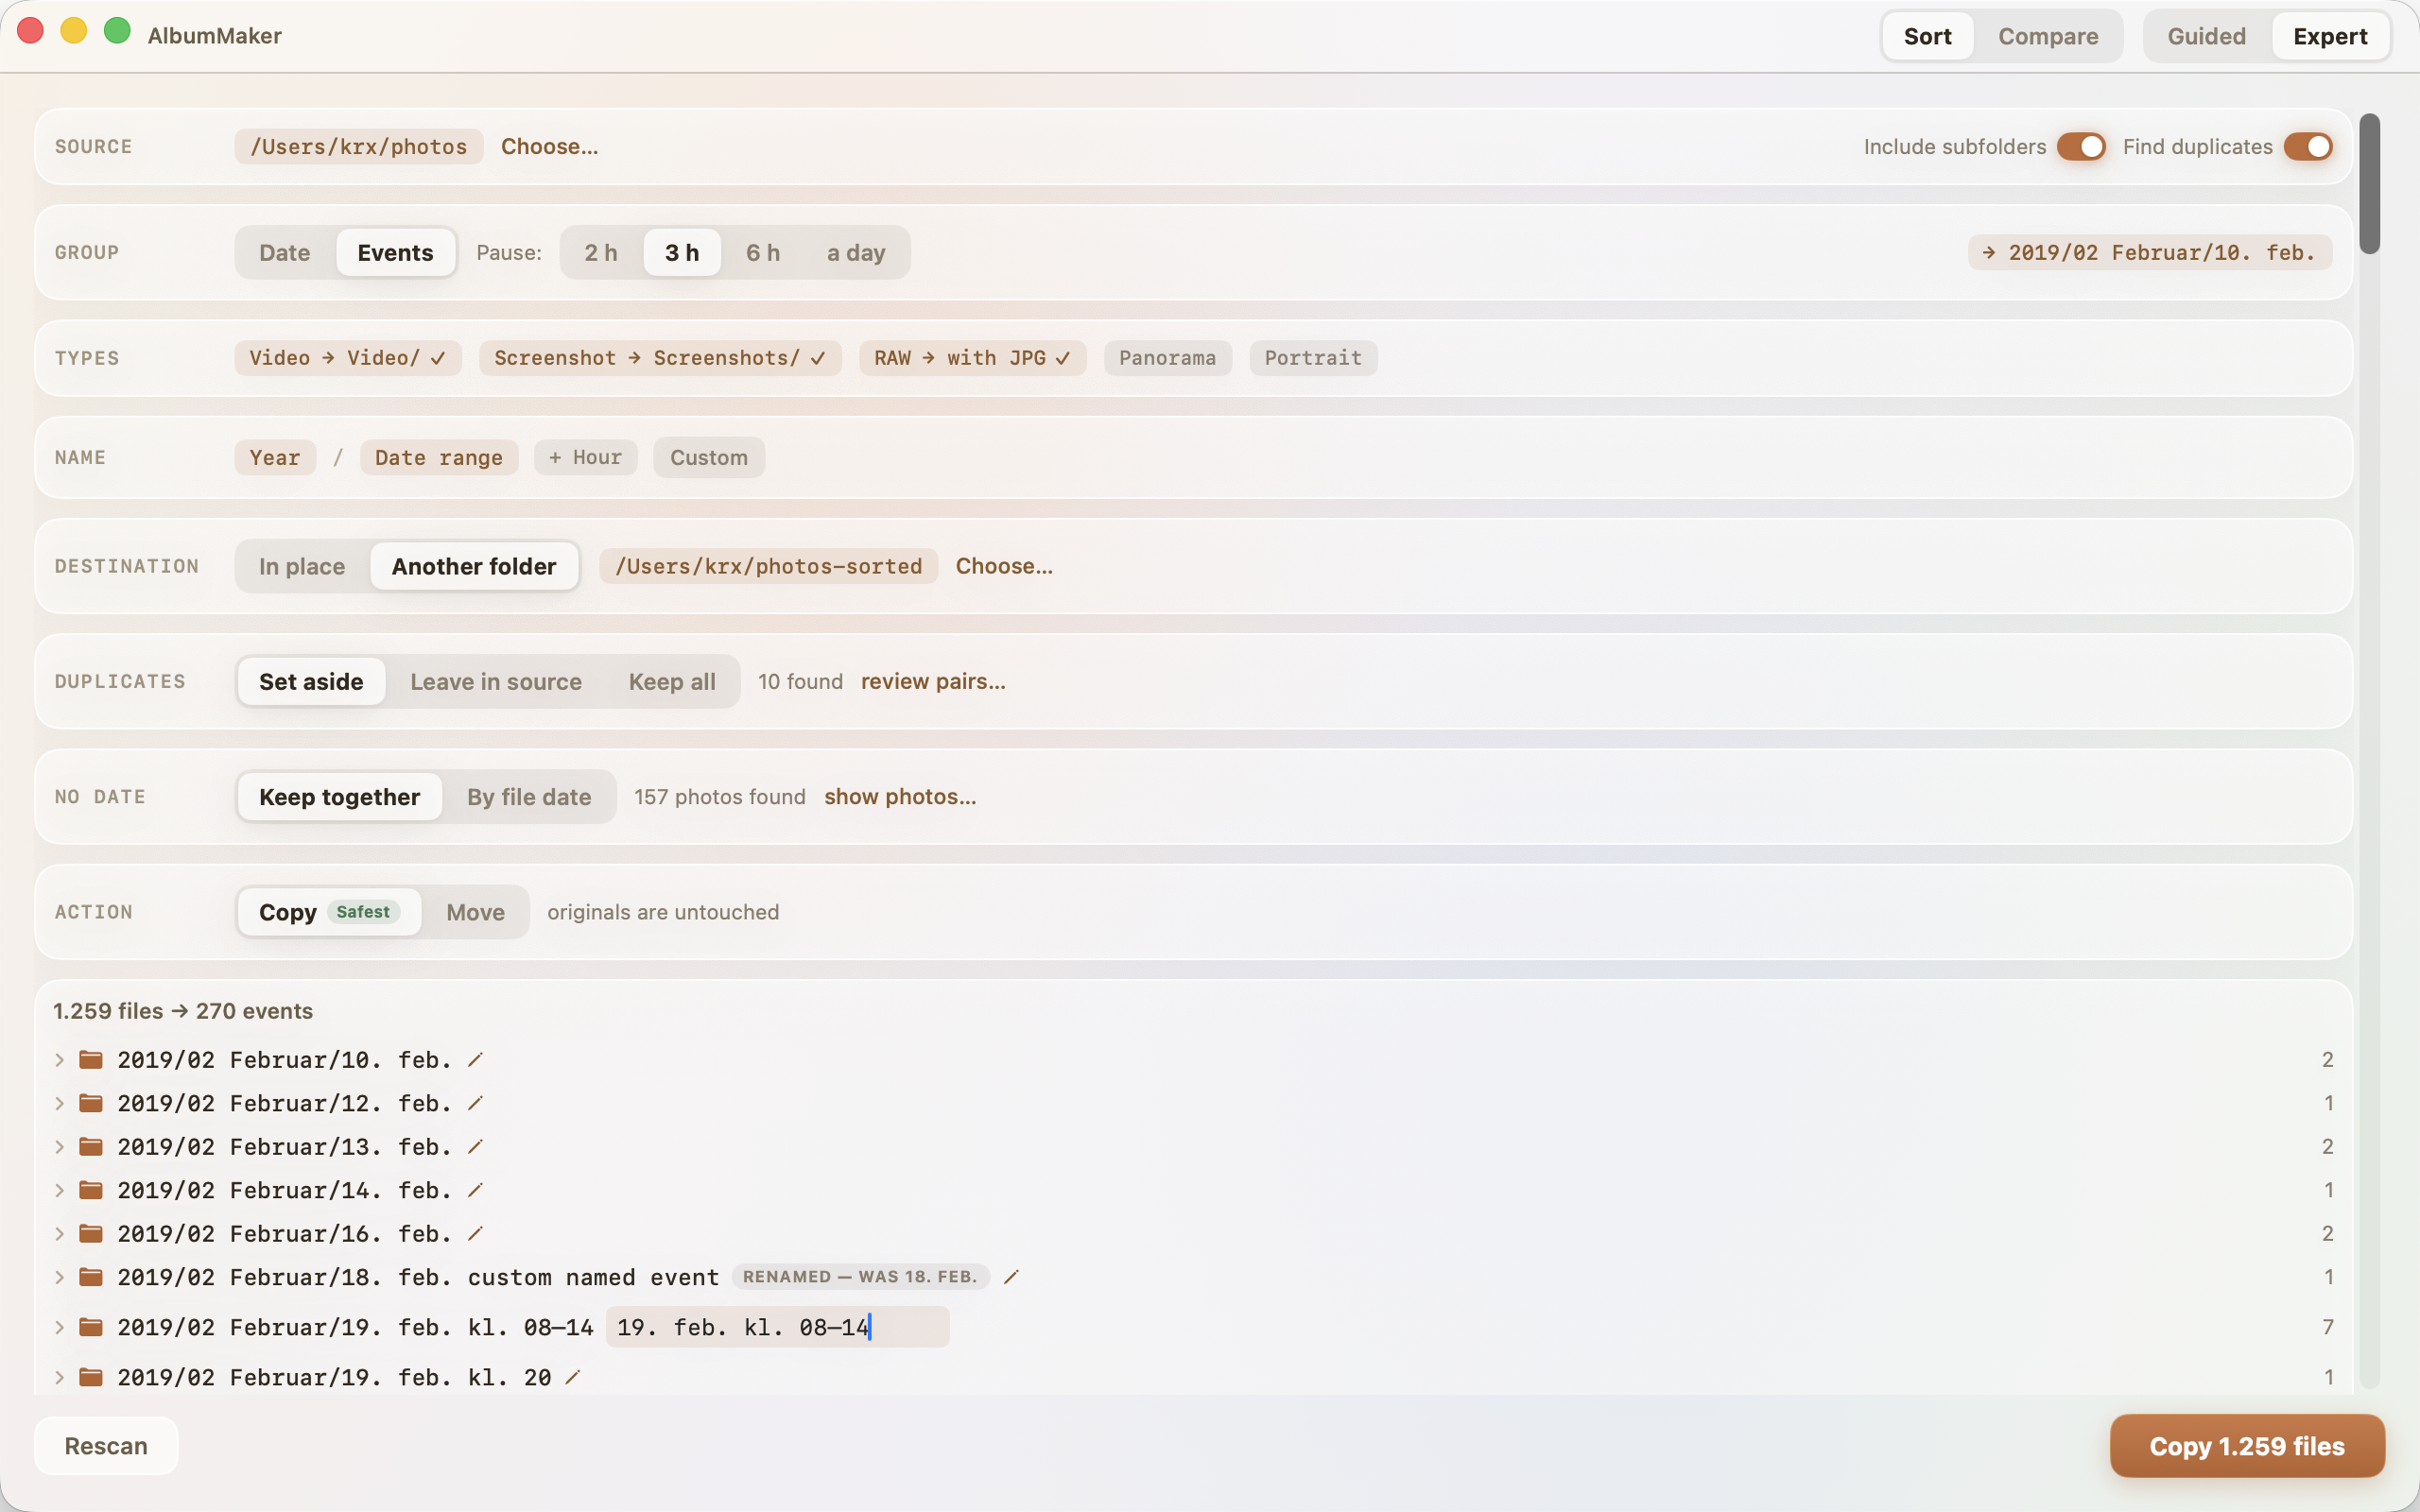Viewport: 2420px width, 1512px height.
Task: Click the pencil edit icon for 13. feb. folder
Action: click(x=476, y=1146)
